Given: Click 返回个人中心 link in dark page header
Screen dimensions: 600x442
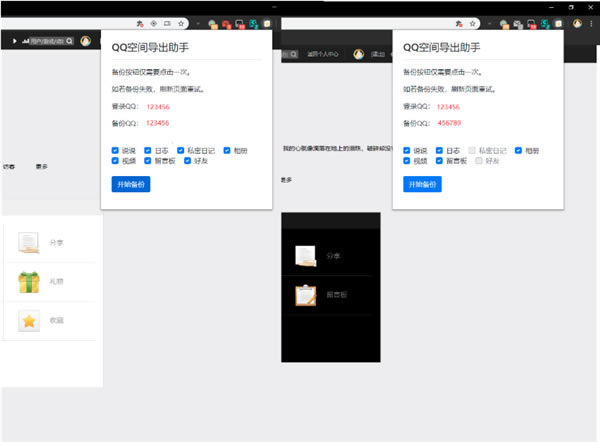Looking at the screenshot, I should click(x=323, y=54).
